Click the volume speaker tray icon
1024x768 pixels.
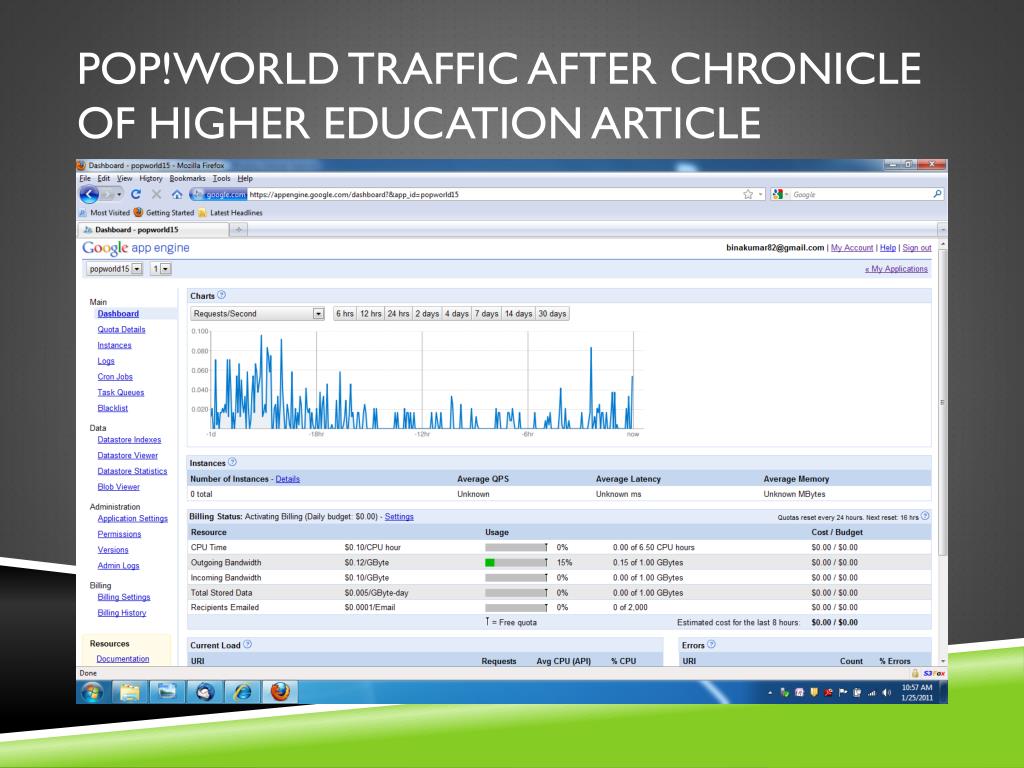tap(886, 693)
